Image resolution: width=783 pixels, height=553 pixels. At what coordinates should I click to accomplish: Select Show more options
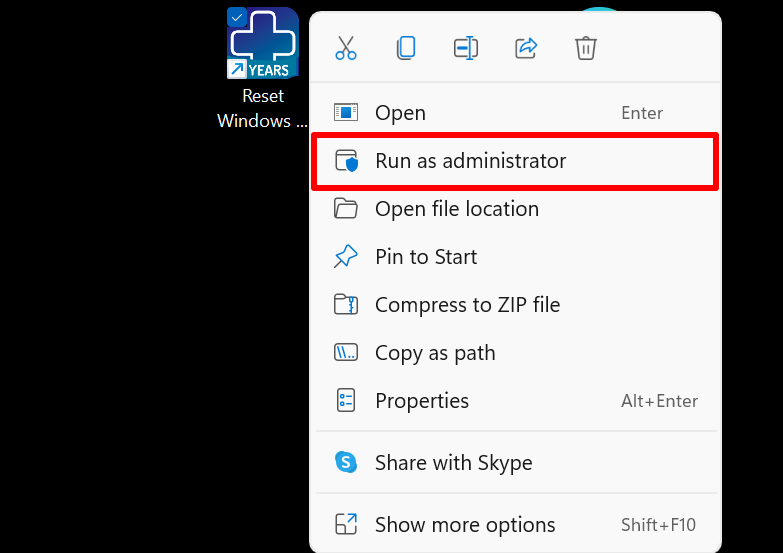pyautogui.click(x=516, y=525)
